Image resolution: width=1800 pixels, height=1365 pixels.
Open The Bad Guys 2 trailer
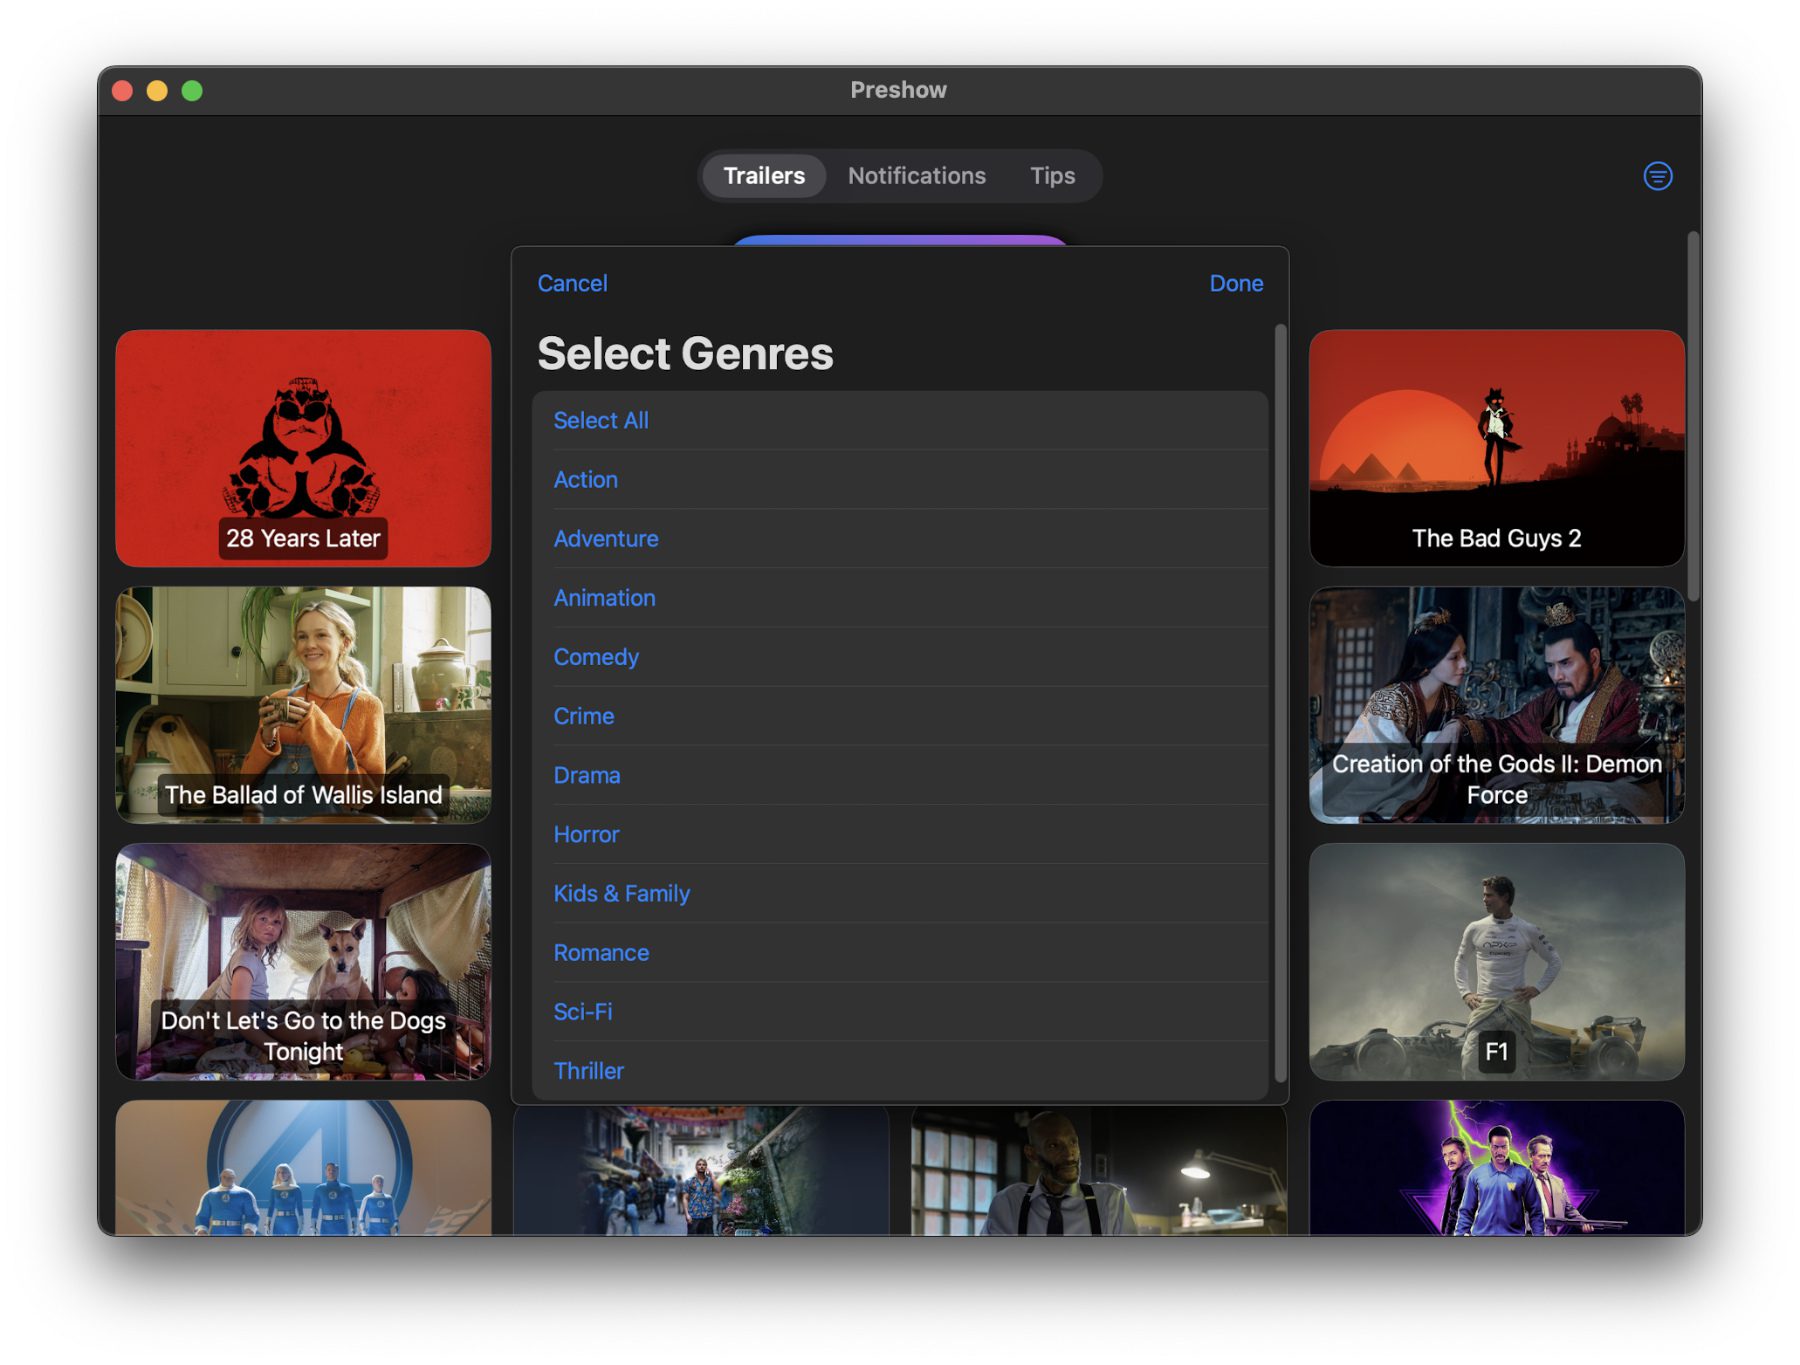point(1496,448)
